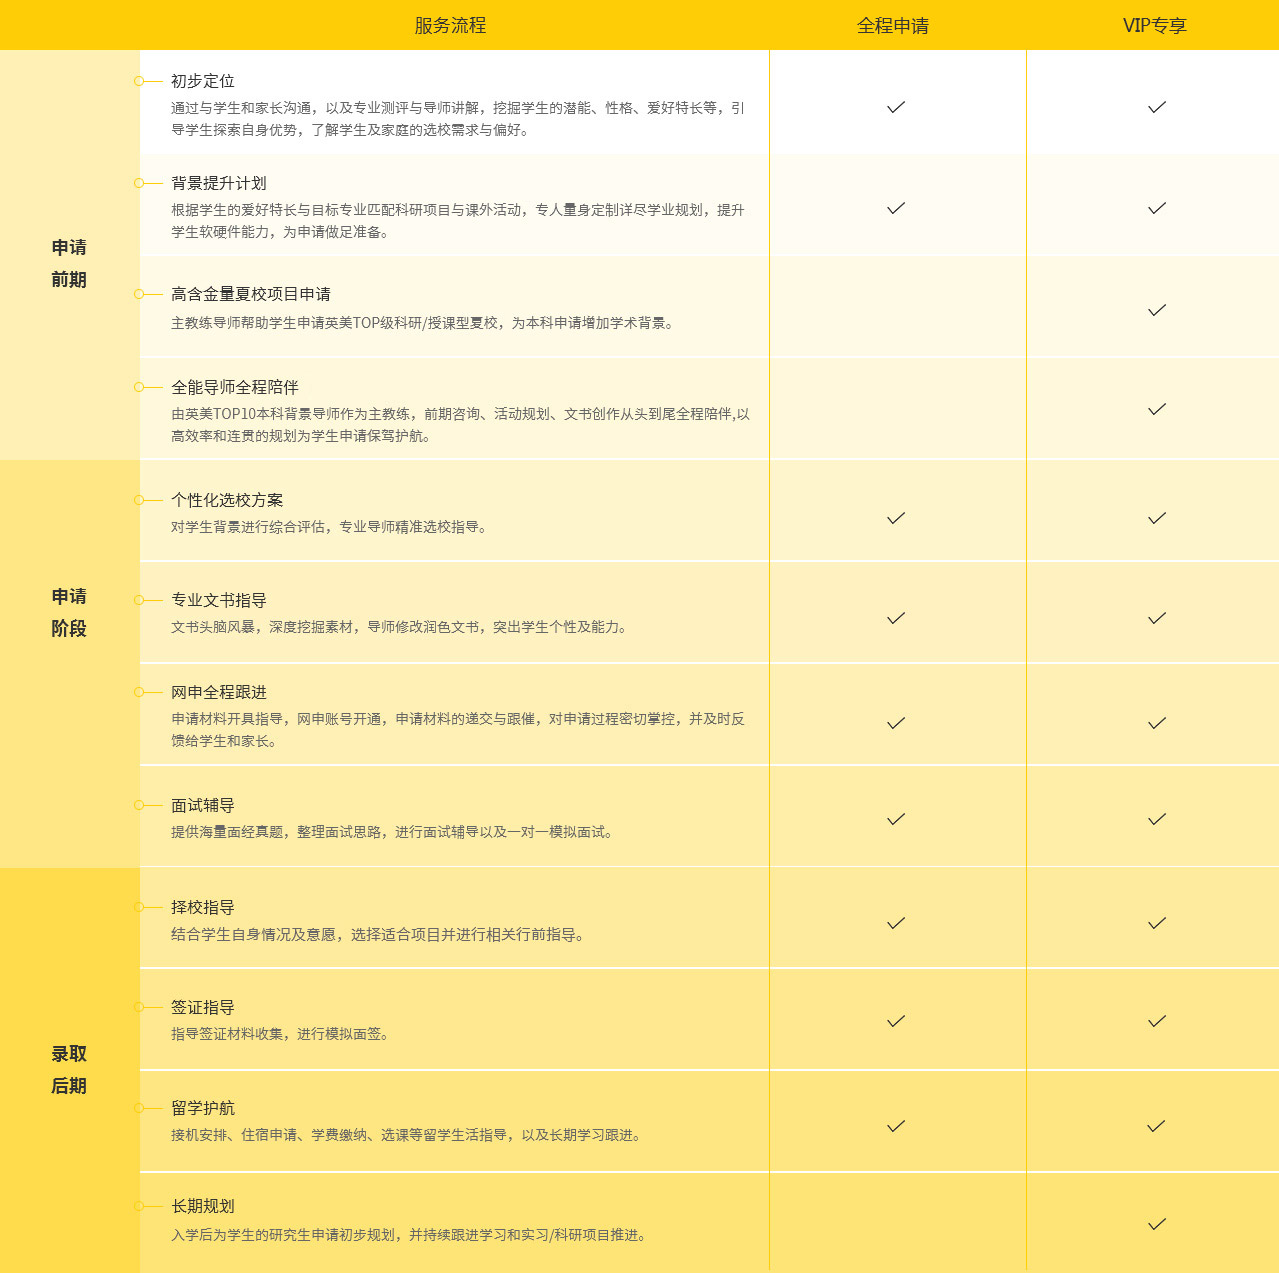Screen dimensions: 1279x1273
Task: Click VIP专享 checkmark in 全能导师全程陪伴 row
Action: coord(1157,409)
